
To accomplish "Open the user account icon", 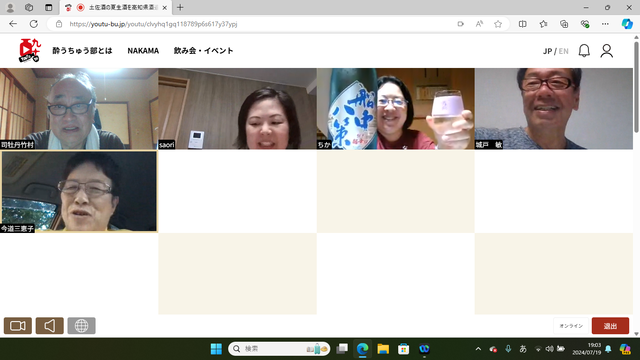I will [607, 51].
